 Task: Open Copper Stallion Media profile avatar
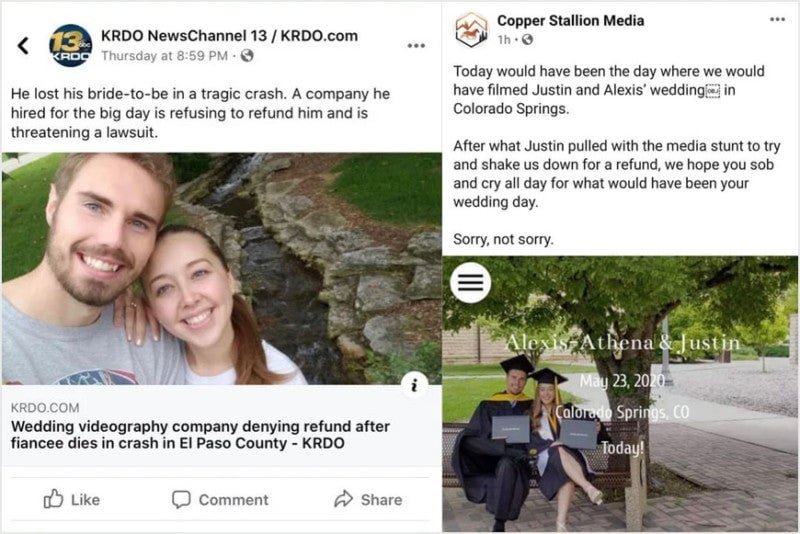click(x=472, y=29)
